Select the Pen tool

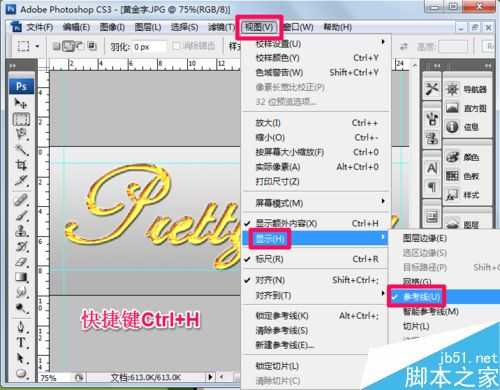[x=21, y=327]
